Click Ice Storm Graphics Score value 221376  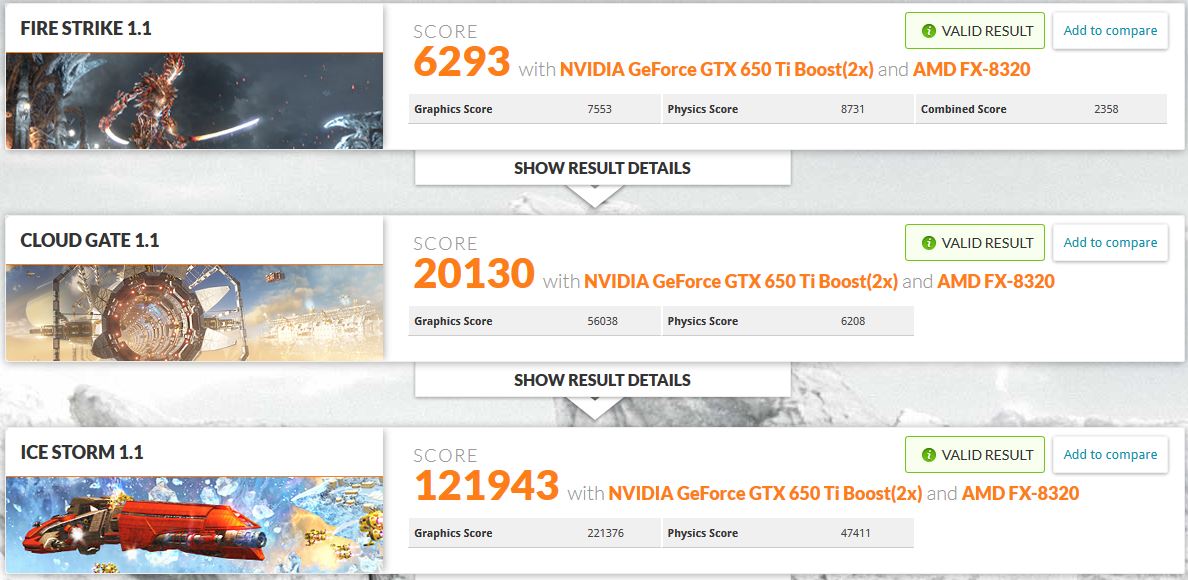[x=605, y=533]
